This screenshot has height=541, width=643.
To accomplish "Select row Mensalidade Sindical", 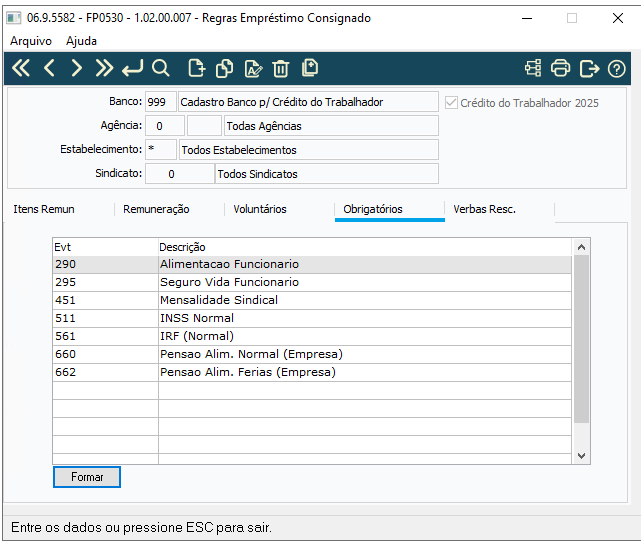I will coord(312,300).
